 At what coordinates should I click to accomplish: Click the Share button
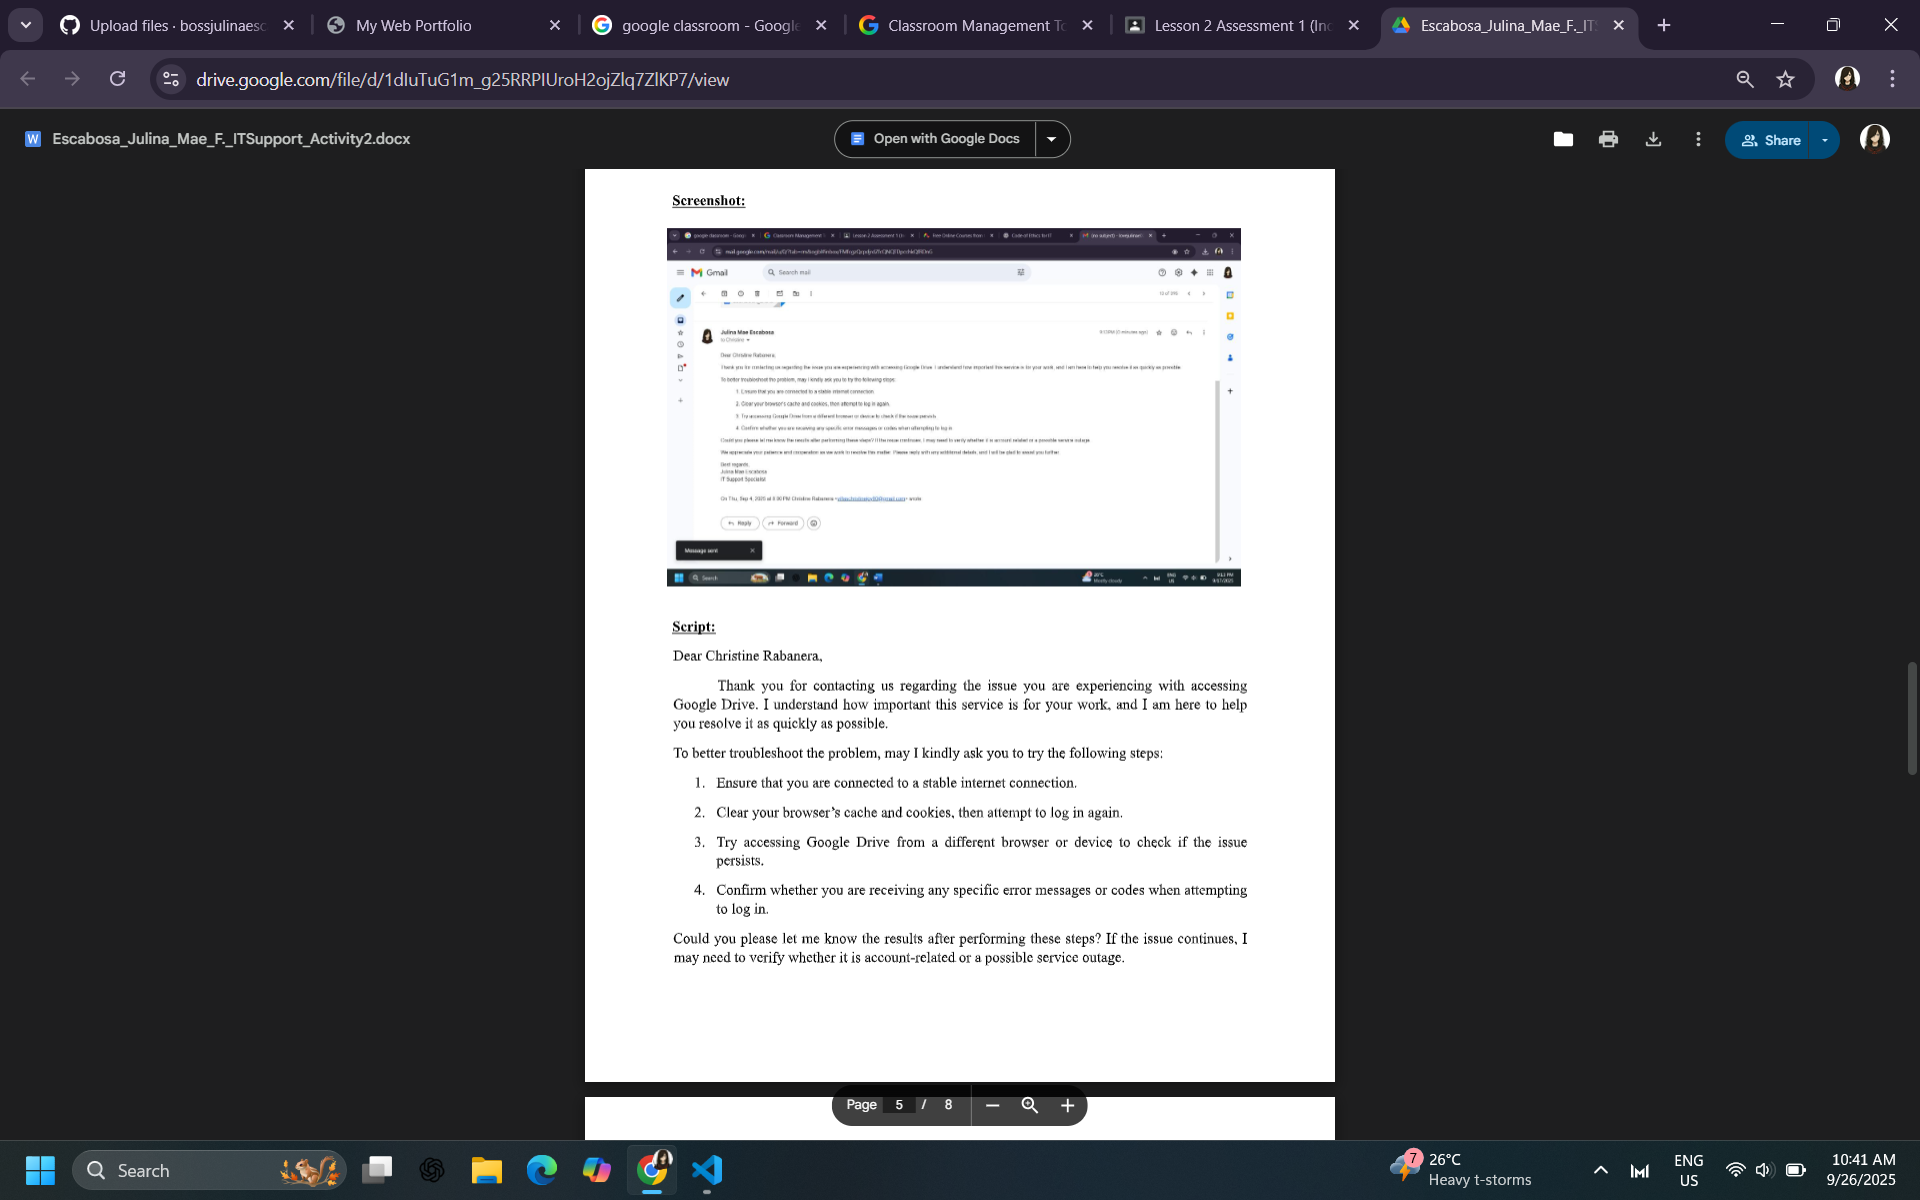click(1770, 140)
